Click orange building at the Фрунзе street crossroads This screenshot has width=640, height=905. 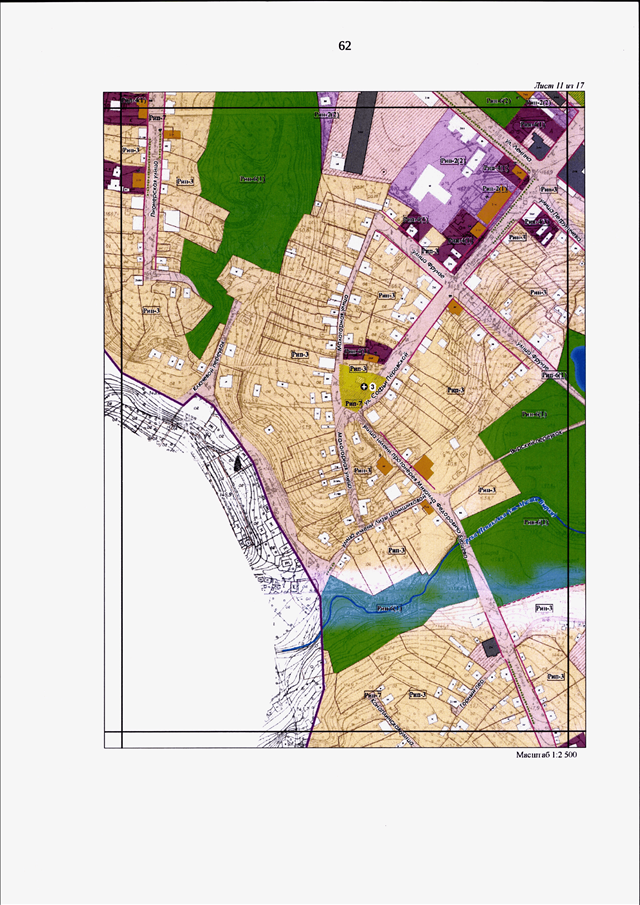(455, 306)
